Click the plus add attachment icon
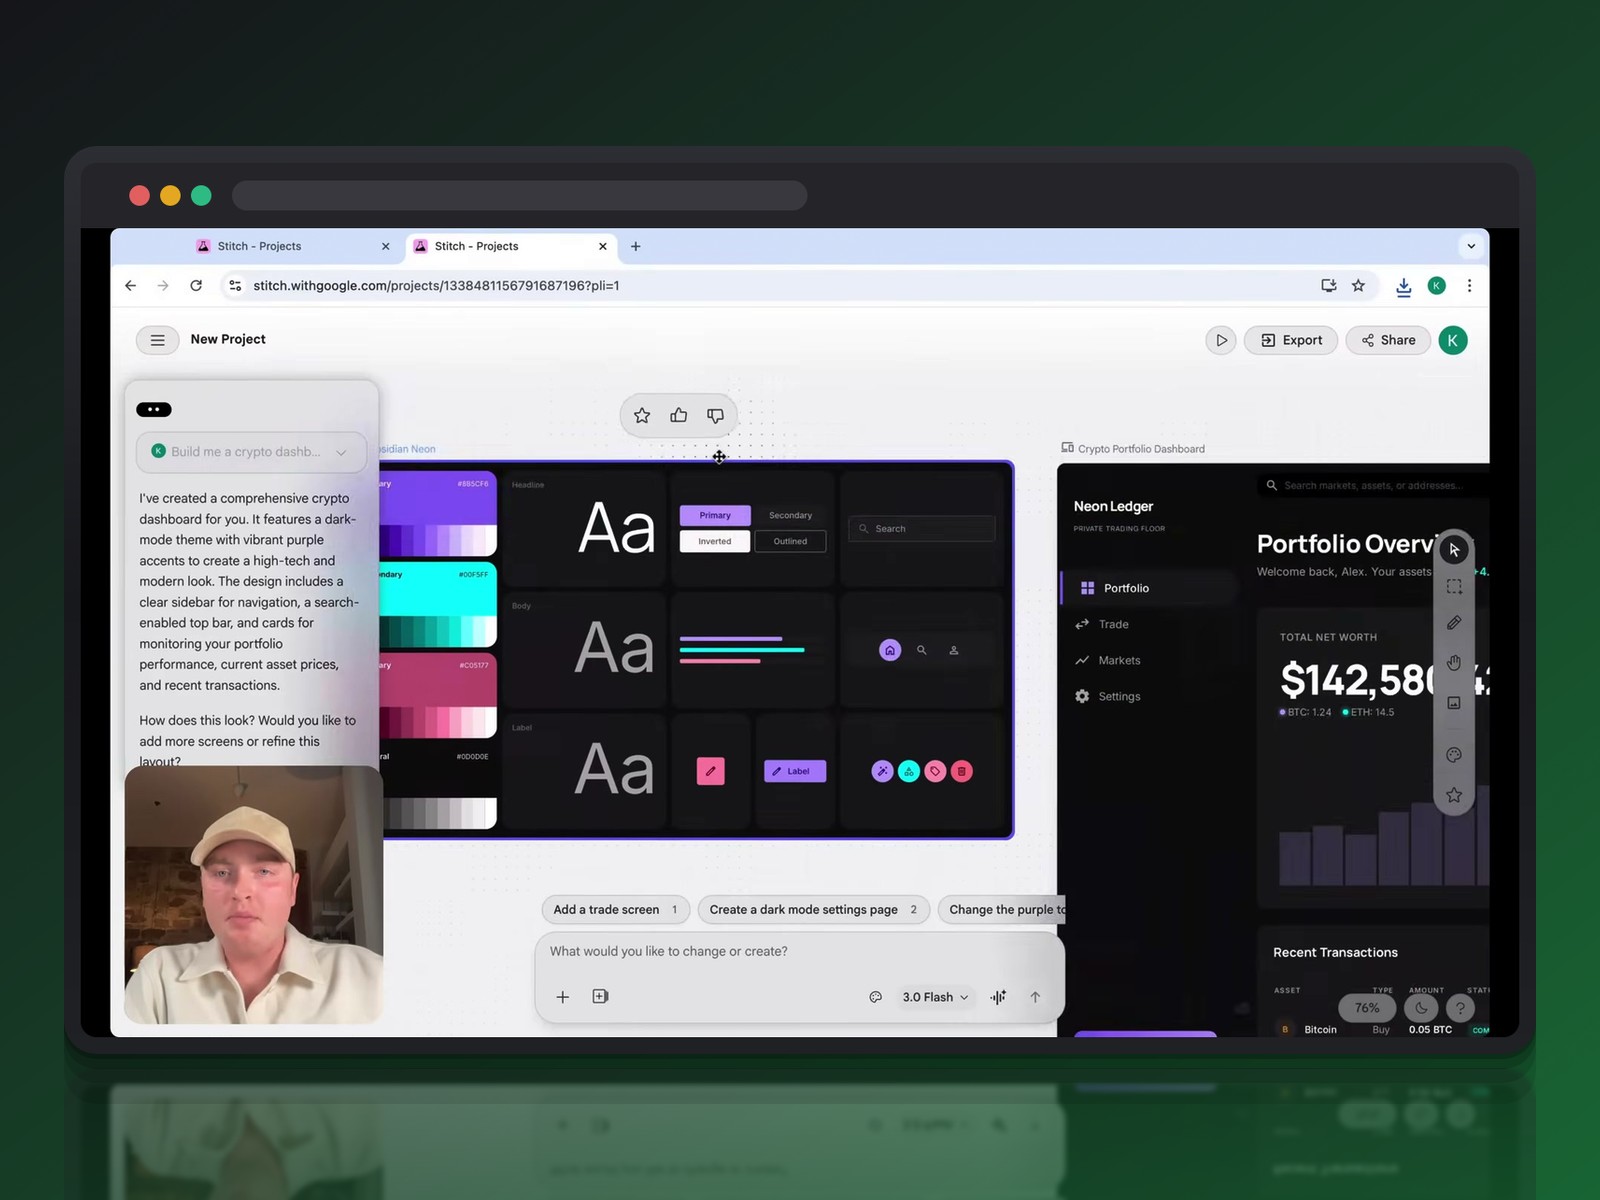Viewport: 1600px width, 1200px height. coord(563,997)
